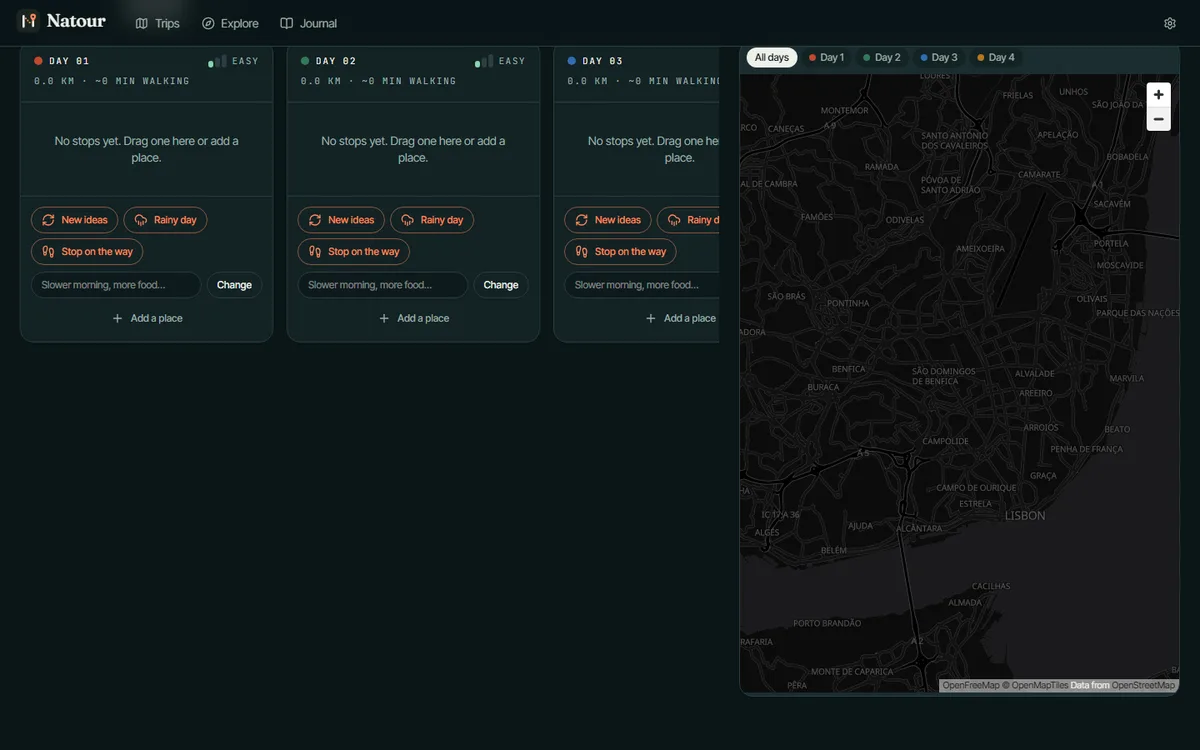Open the Trips page

point(157,23)
